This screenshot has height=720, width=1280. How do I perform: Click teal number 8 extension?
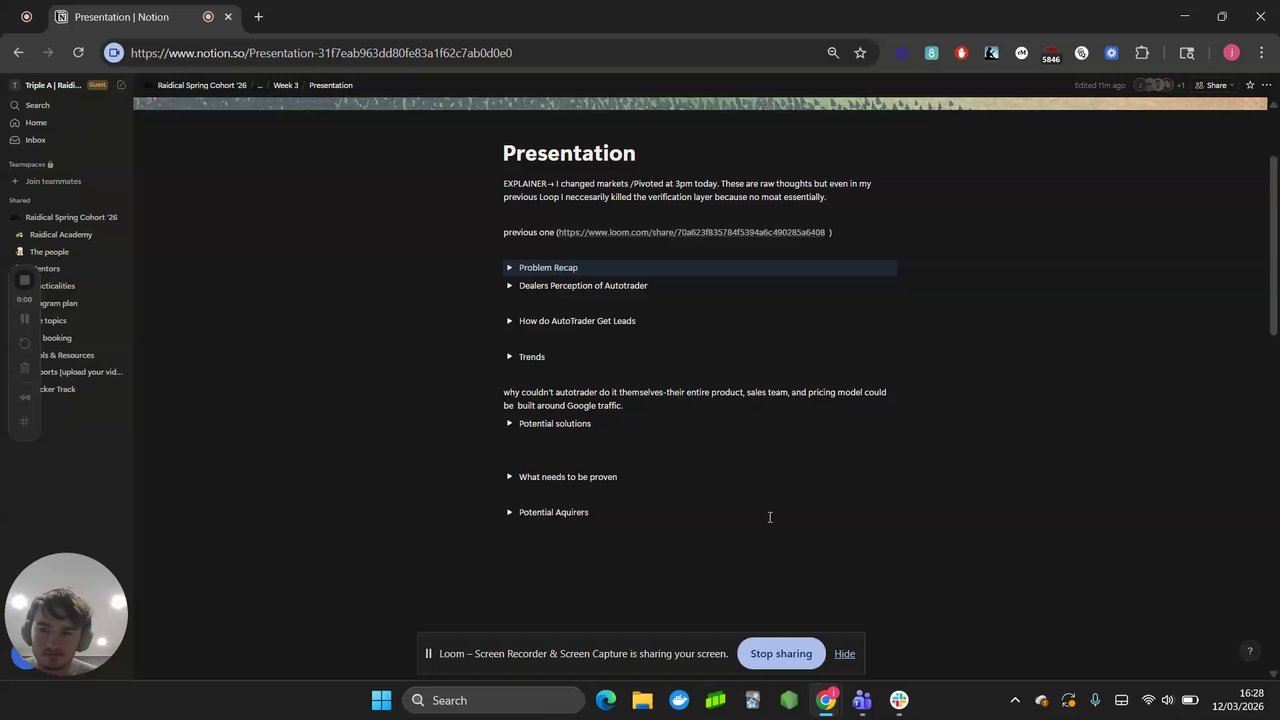[x=931, y=53]
